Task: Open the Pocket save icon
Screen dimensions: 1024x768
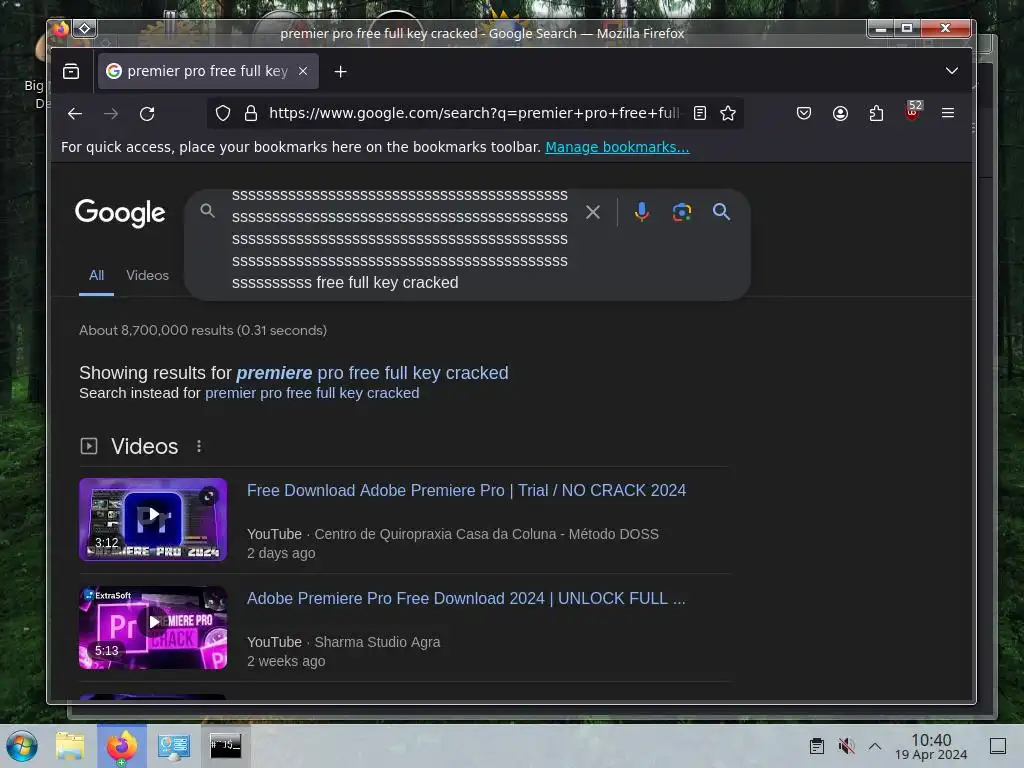Action: tap(804, 114)
